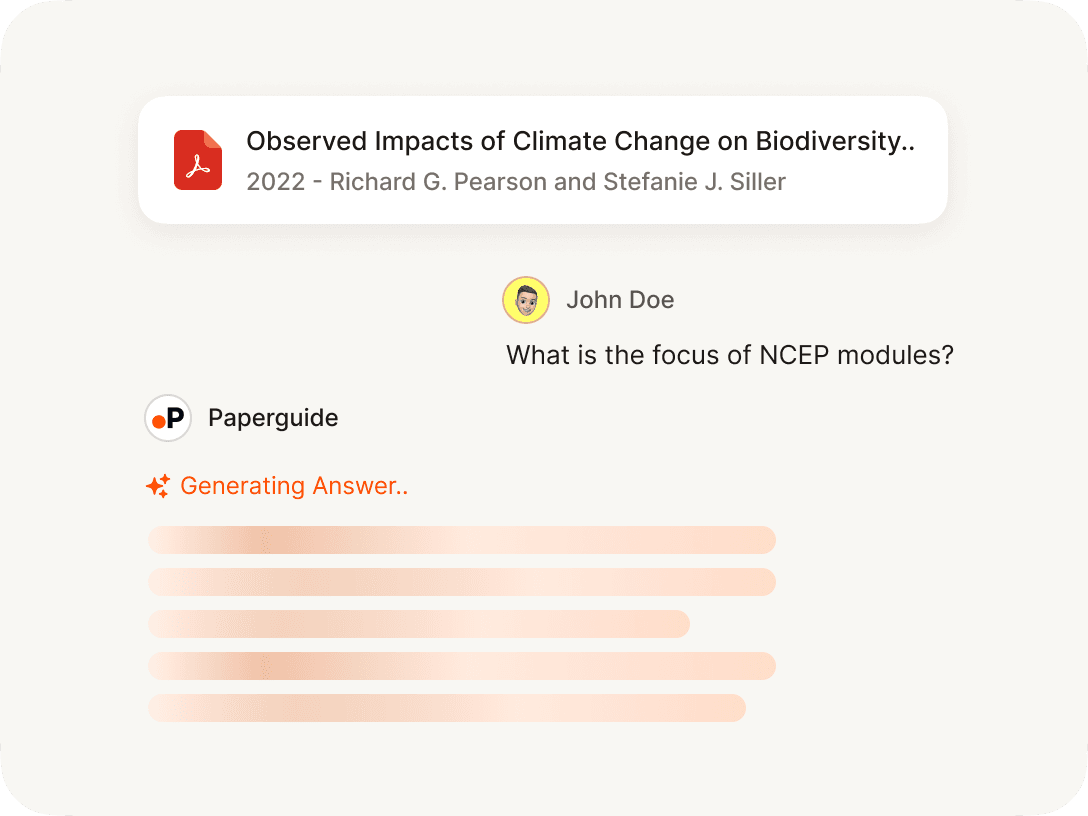The height and width of the screenshot is (816, 1088).
Task: Click the question What is the focus of NCEP modules
Action: click(x=730, y=355)
